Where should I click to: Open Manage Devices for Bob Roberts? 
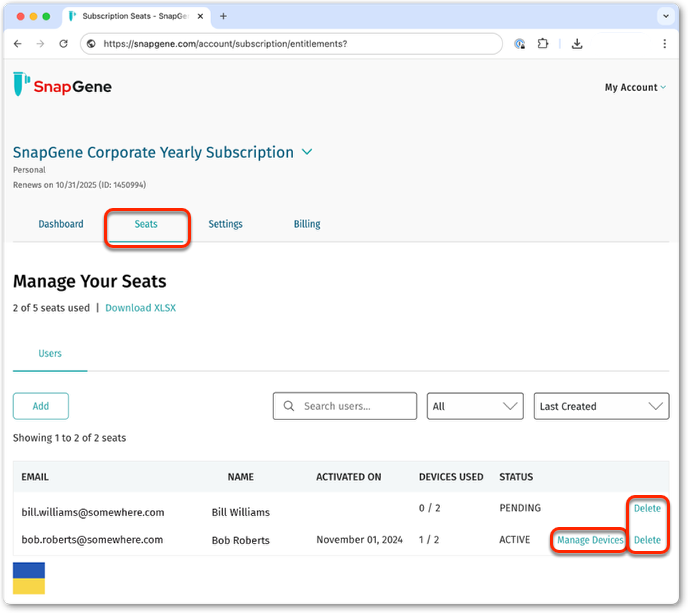[590, 540]
